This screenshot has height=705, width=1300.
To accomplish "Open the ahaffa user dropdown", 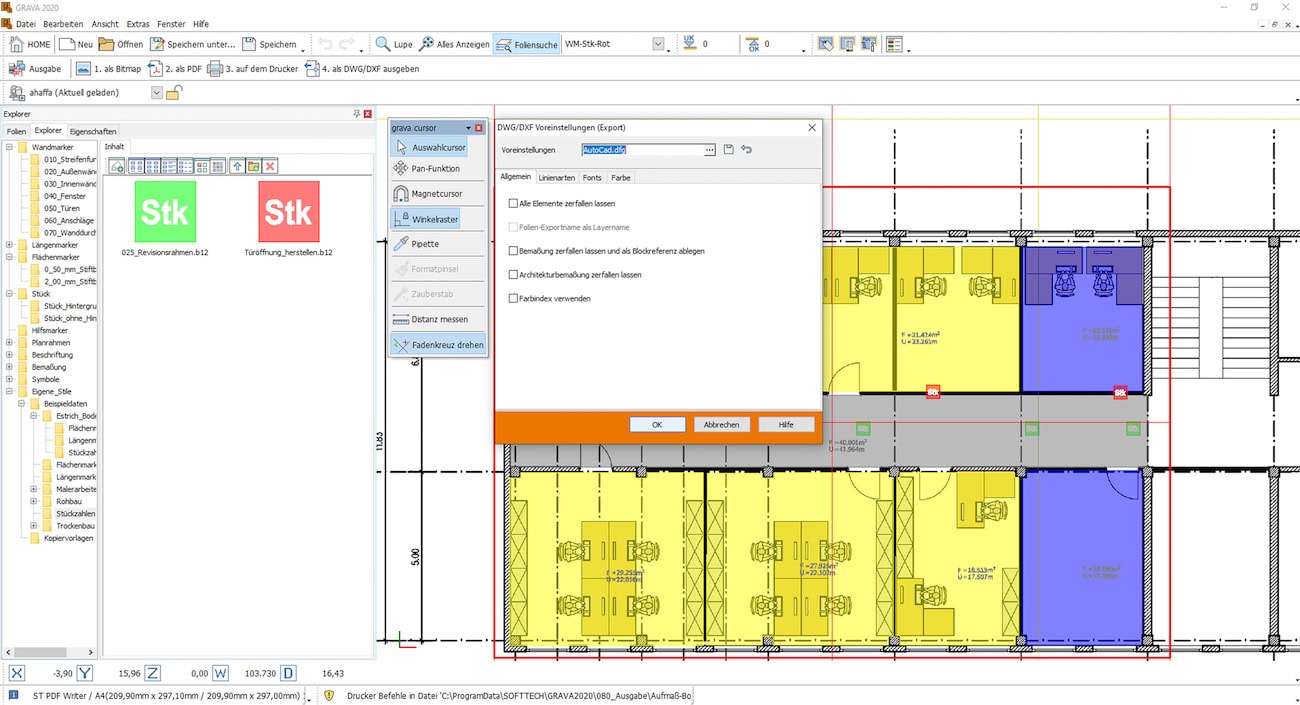I will pos(157,93).
